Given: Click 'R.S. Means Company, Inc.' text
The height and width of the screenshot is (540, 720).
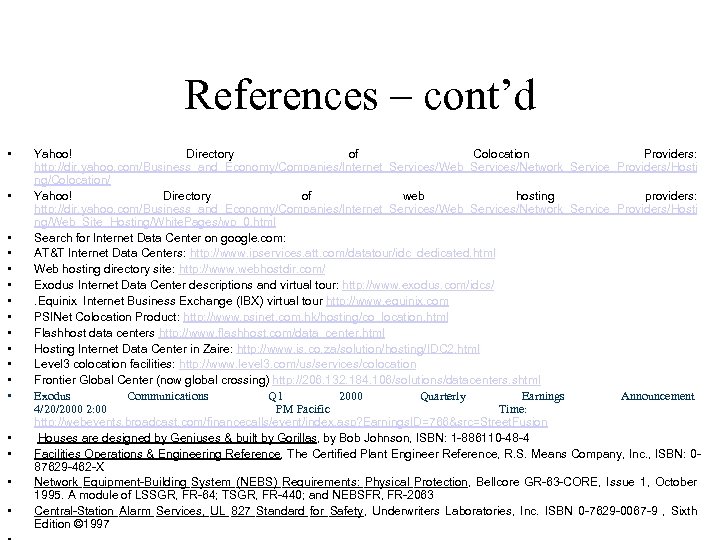Looking at the screenshot, I should pos(578,454).
